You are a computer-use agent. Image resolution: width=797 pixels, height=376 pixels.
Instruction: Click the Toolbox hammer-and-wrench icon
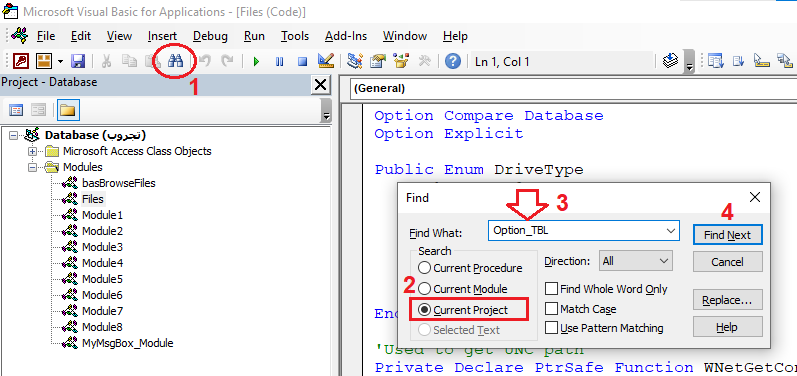pyautogui.click(x=424, y=61)
